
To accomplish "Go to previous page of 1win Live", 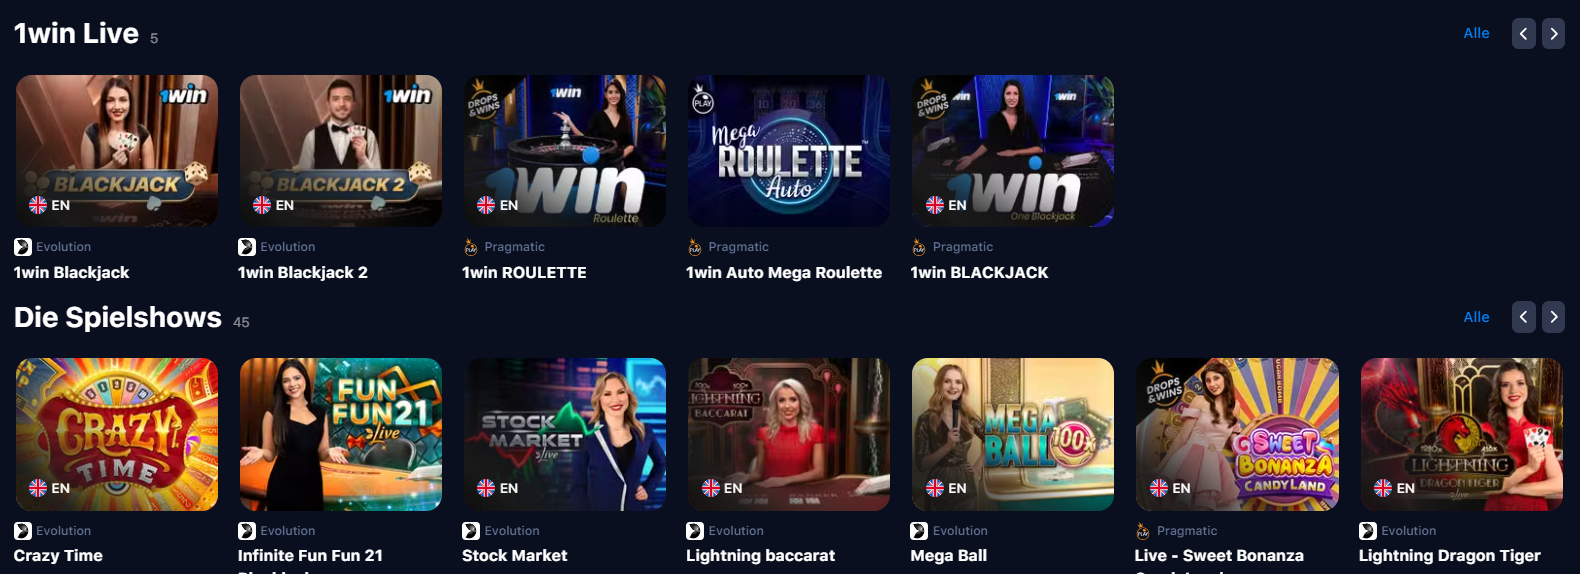I will [1523, 33].
